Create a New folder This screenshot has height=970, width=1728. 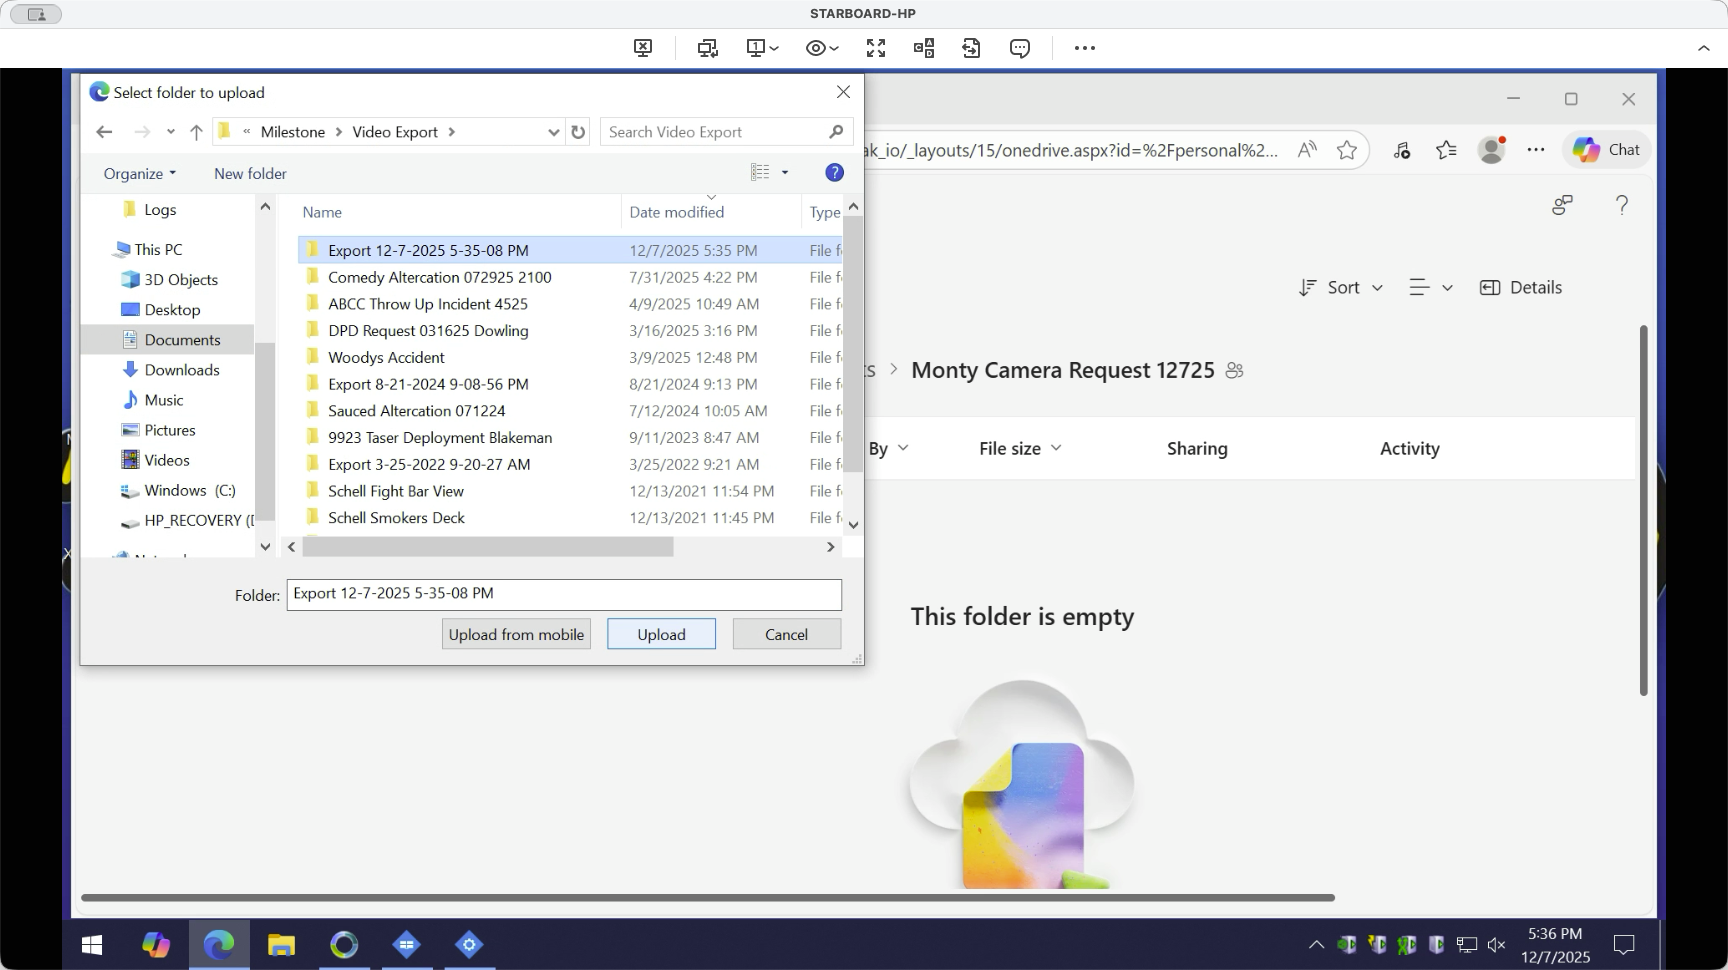tap(250, 173)
